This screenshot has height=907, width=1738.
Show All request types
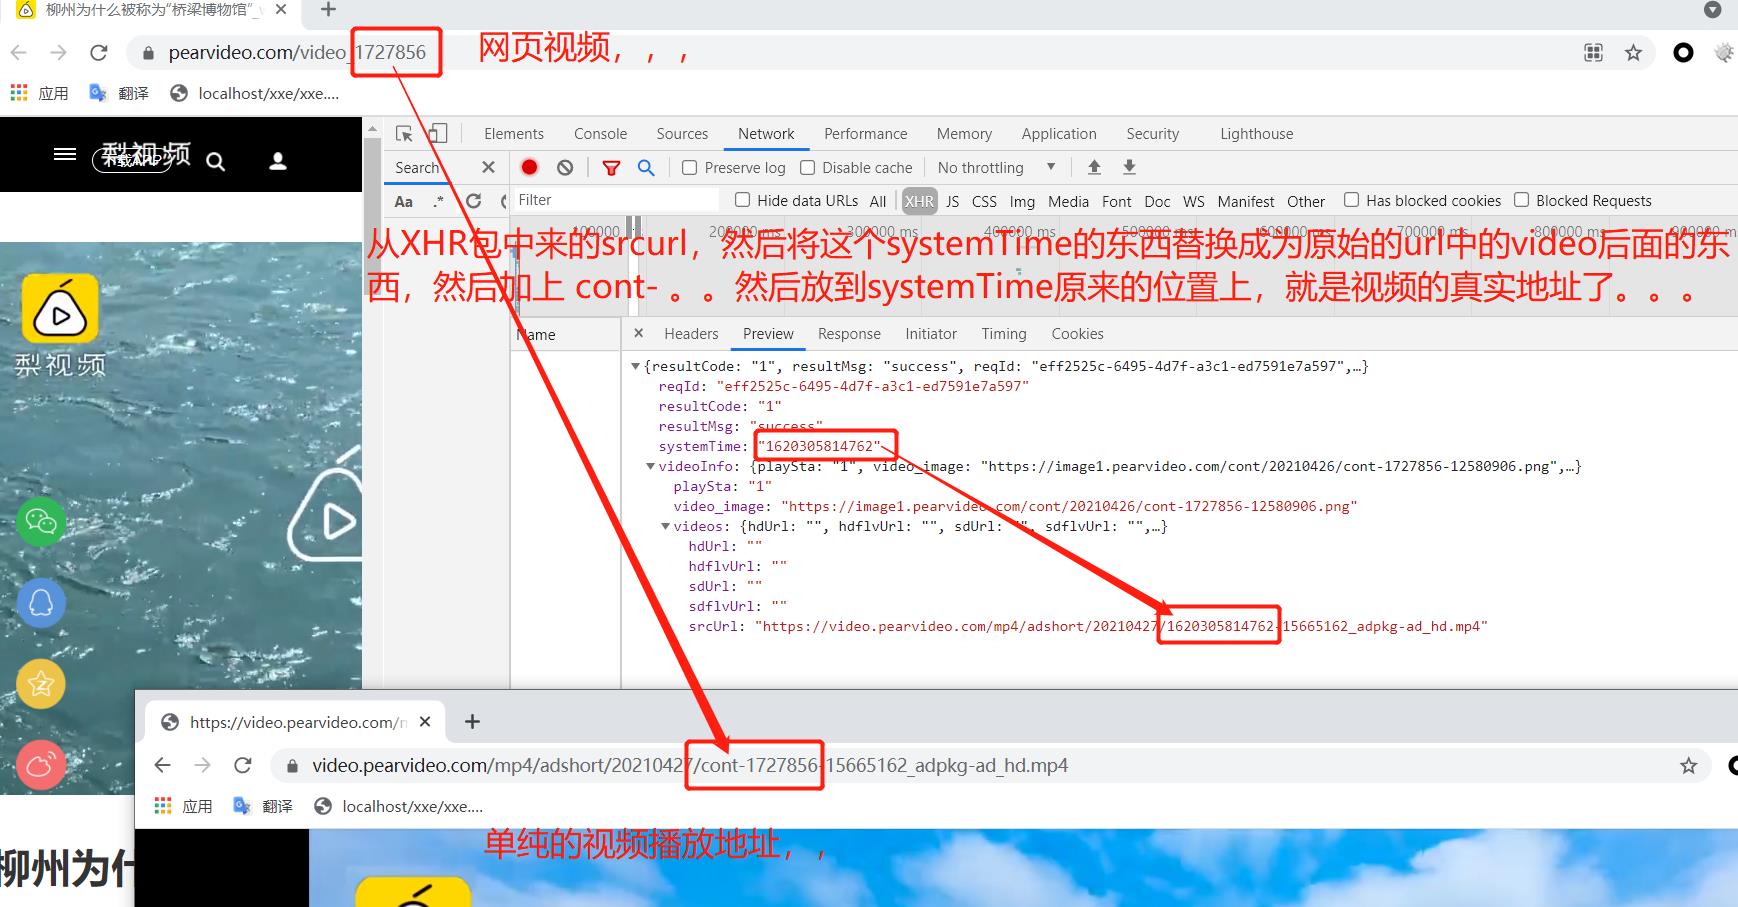point(878,201)
